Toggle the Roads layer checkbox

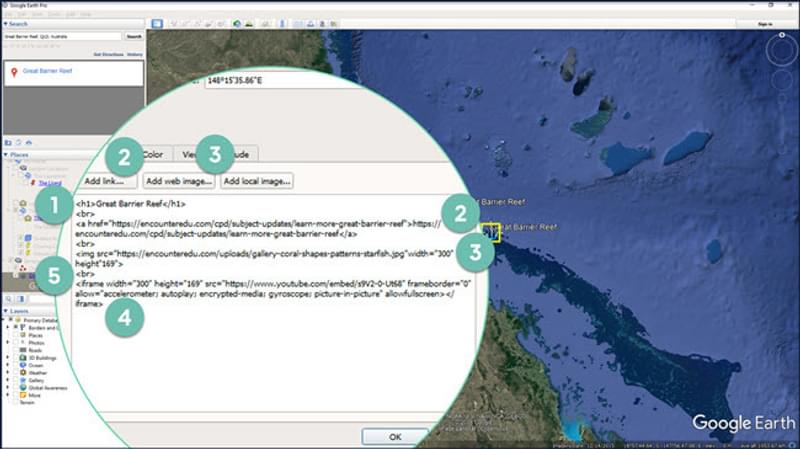point(17,351)
